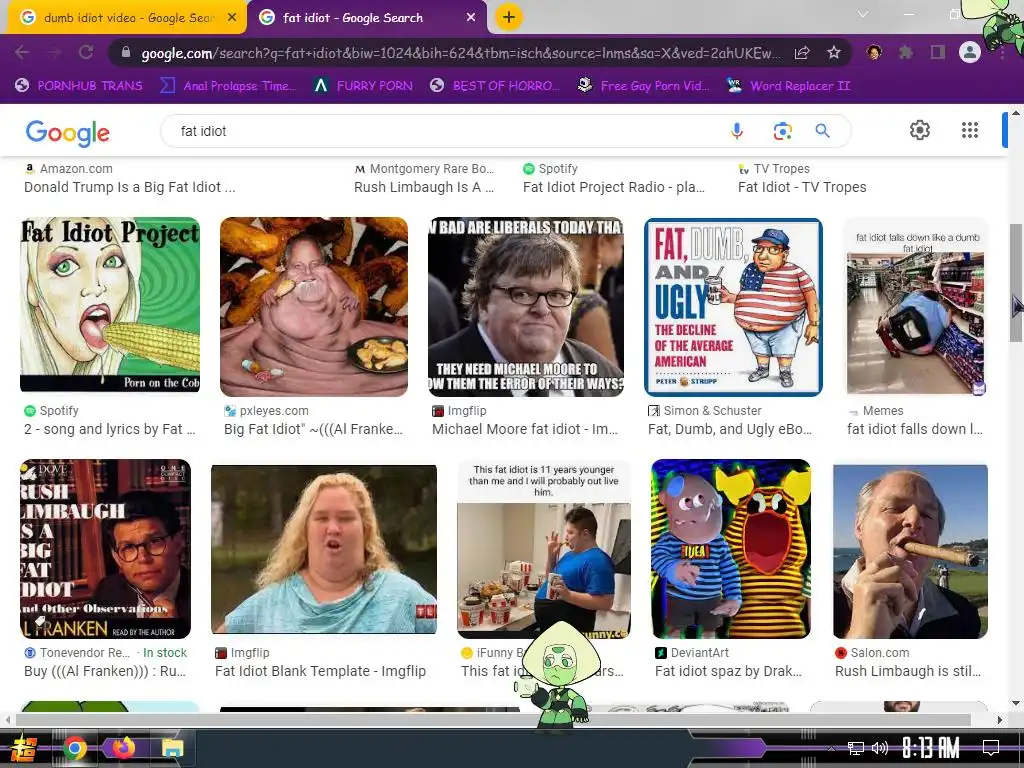Open the volume control in system tray
Image resolution: width=1024 pixels, height=768 pixels.
pyautogui.click(x=880, y=748)
